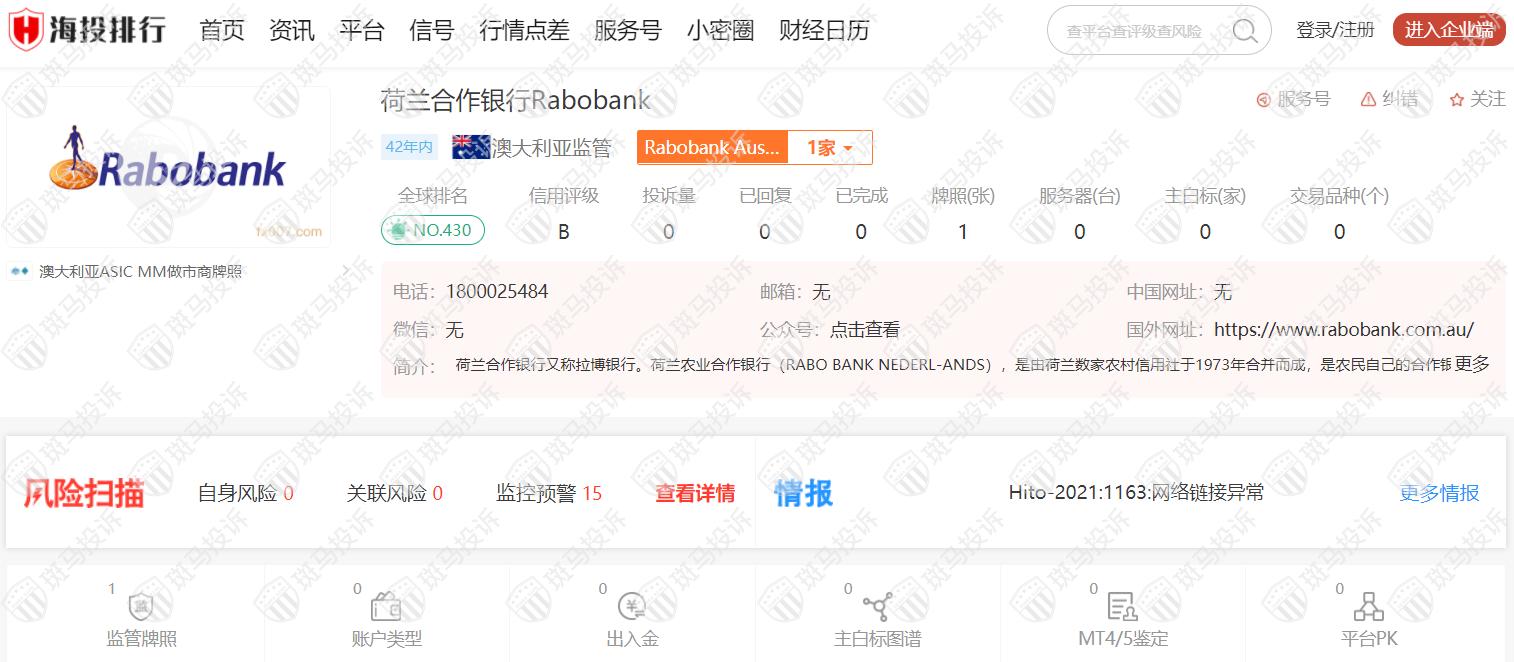Open the 主白标图谱 graph icon
The width and height of the screenshot is (1514, 662).
point(877,607)
